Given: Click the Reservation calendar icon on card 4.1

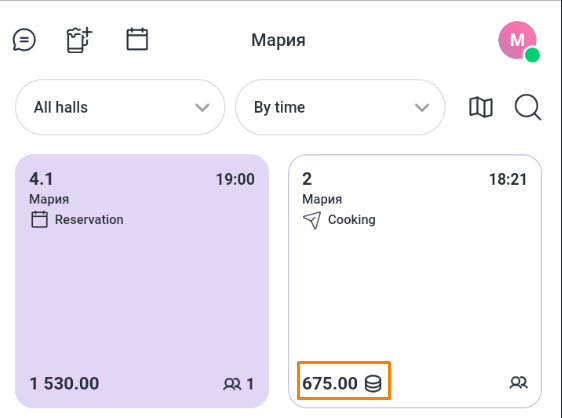Looking at the screenshot, I should point(39,219).
